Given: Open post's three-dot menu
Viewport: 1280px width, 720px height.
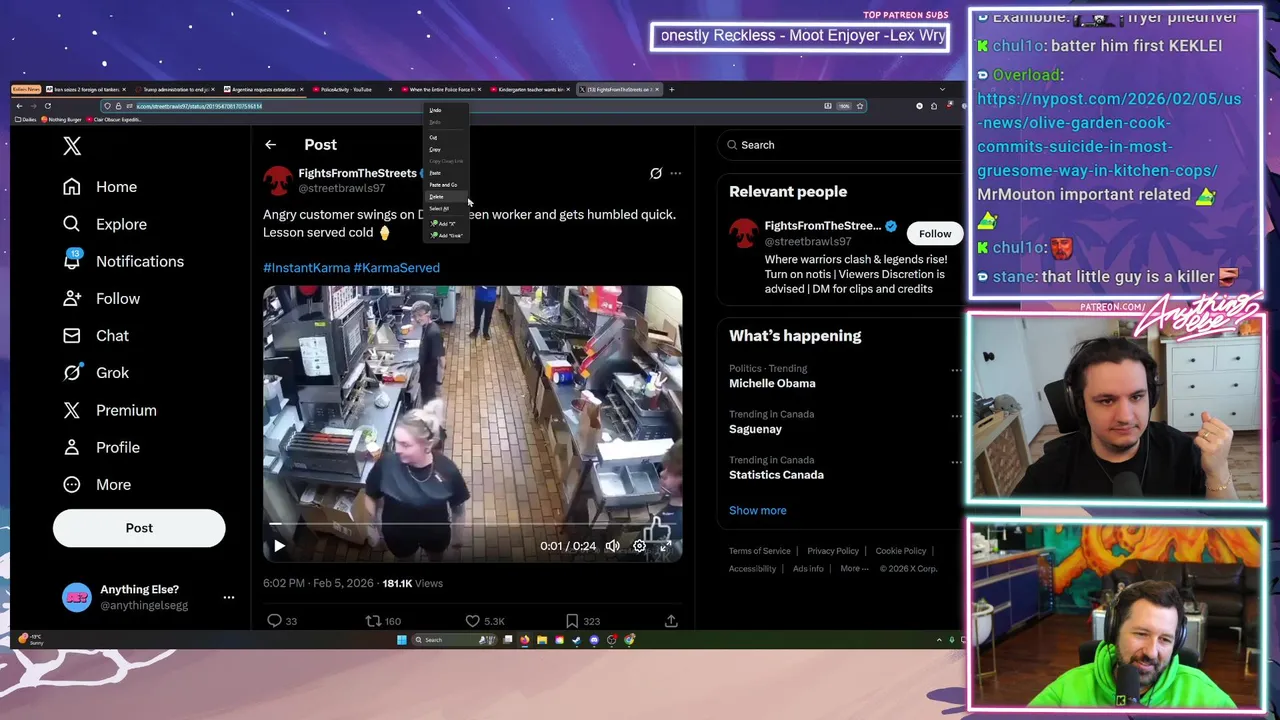Looking at the screenshot, I should 676,173.
